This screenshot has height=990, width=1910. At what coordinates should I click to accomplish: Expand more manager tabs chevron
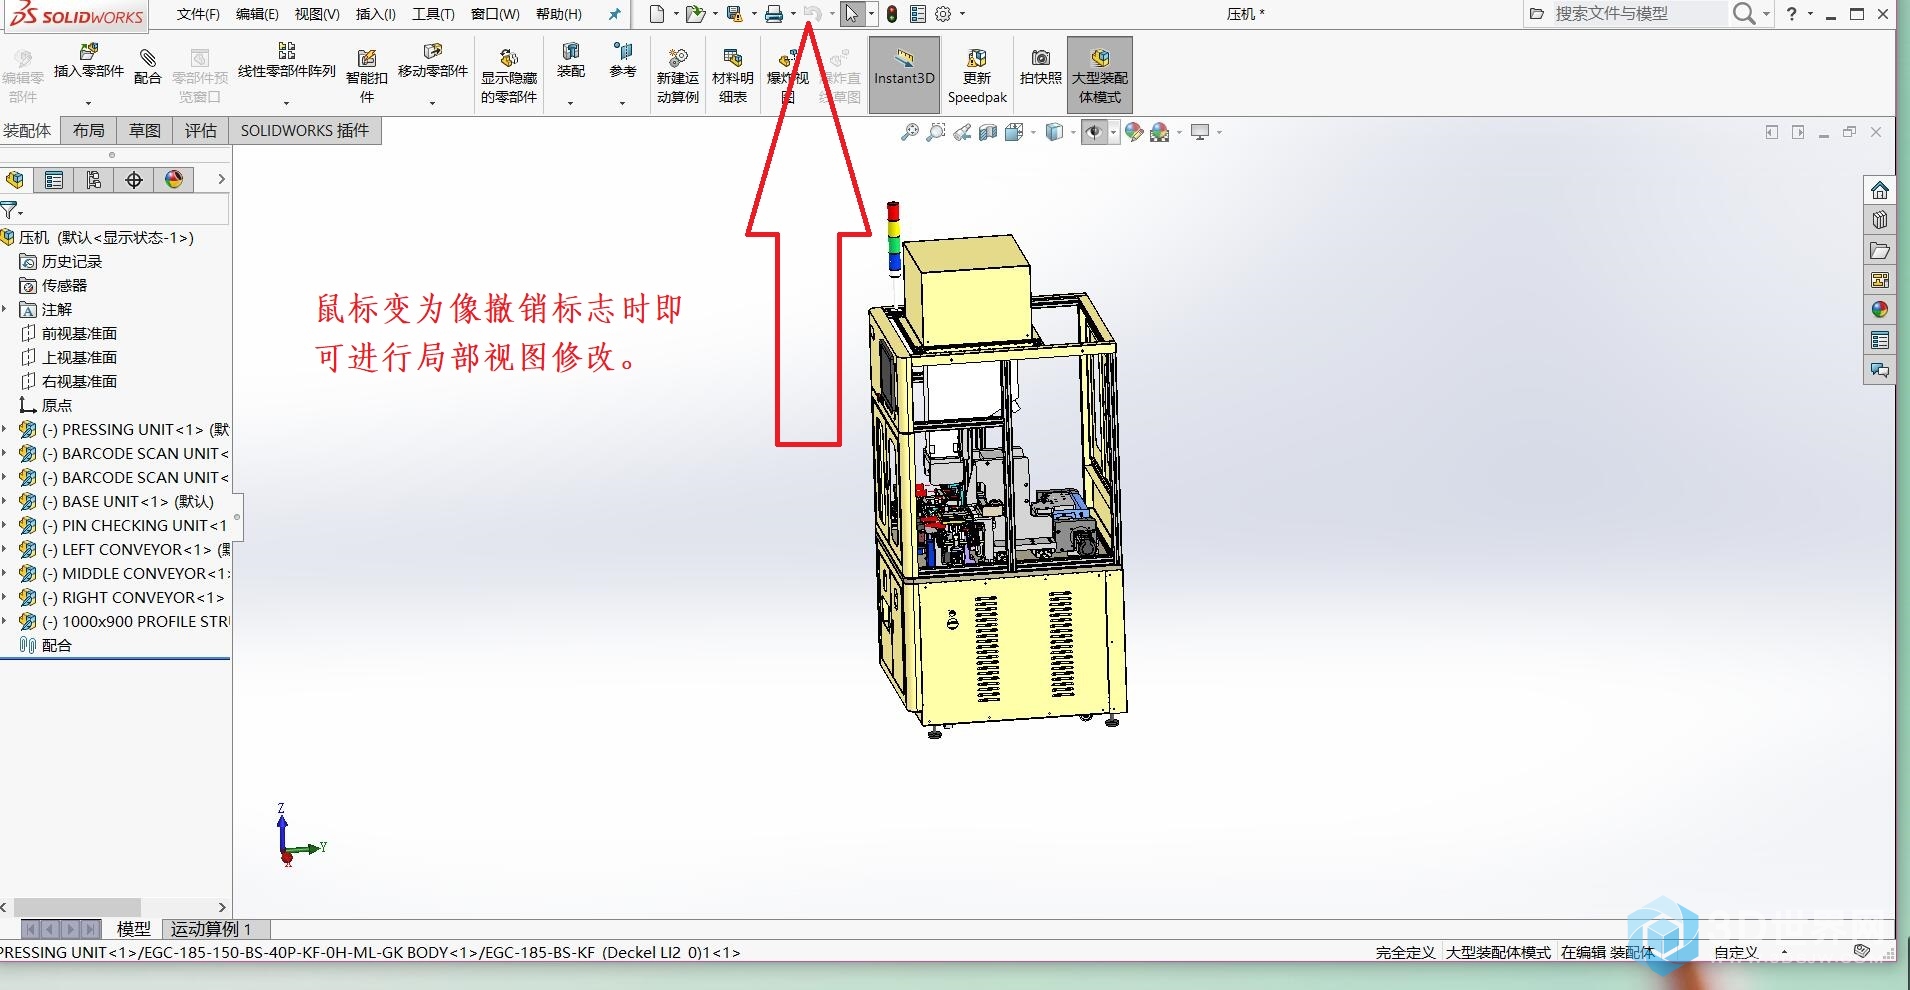tap(221, 180)
